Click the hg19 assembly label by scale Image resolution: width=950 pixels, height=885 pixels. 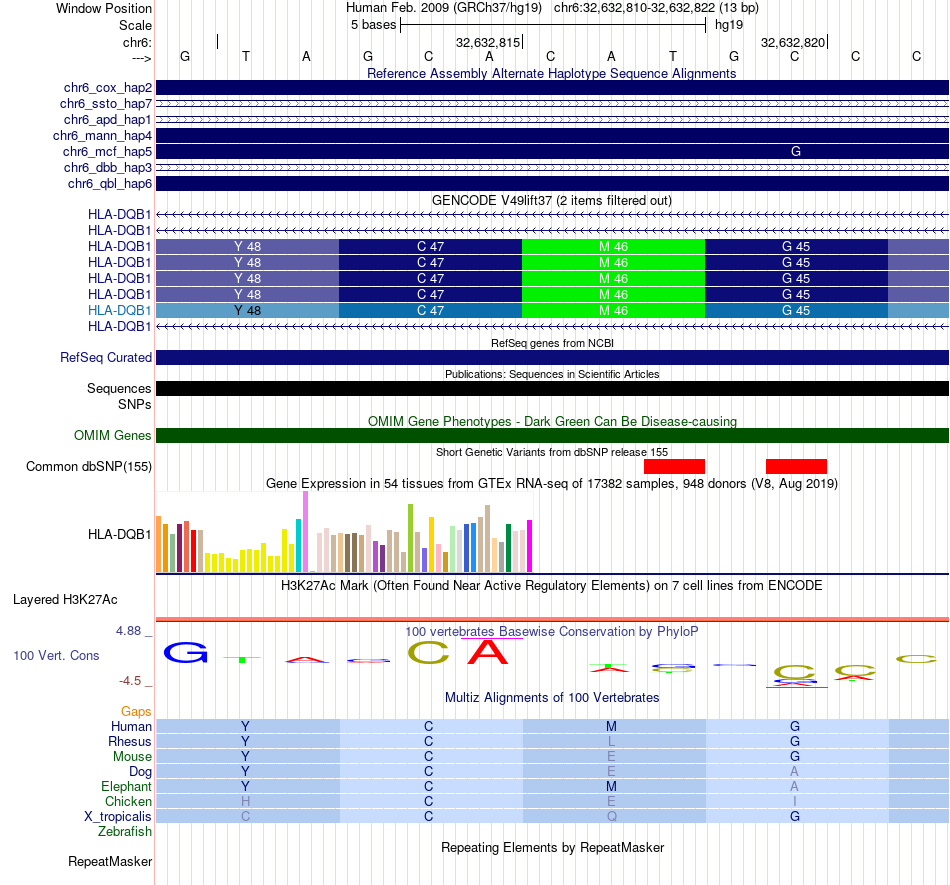[729, 25]
